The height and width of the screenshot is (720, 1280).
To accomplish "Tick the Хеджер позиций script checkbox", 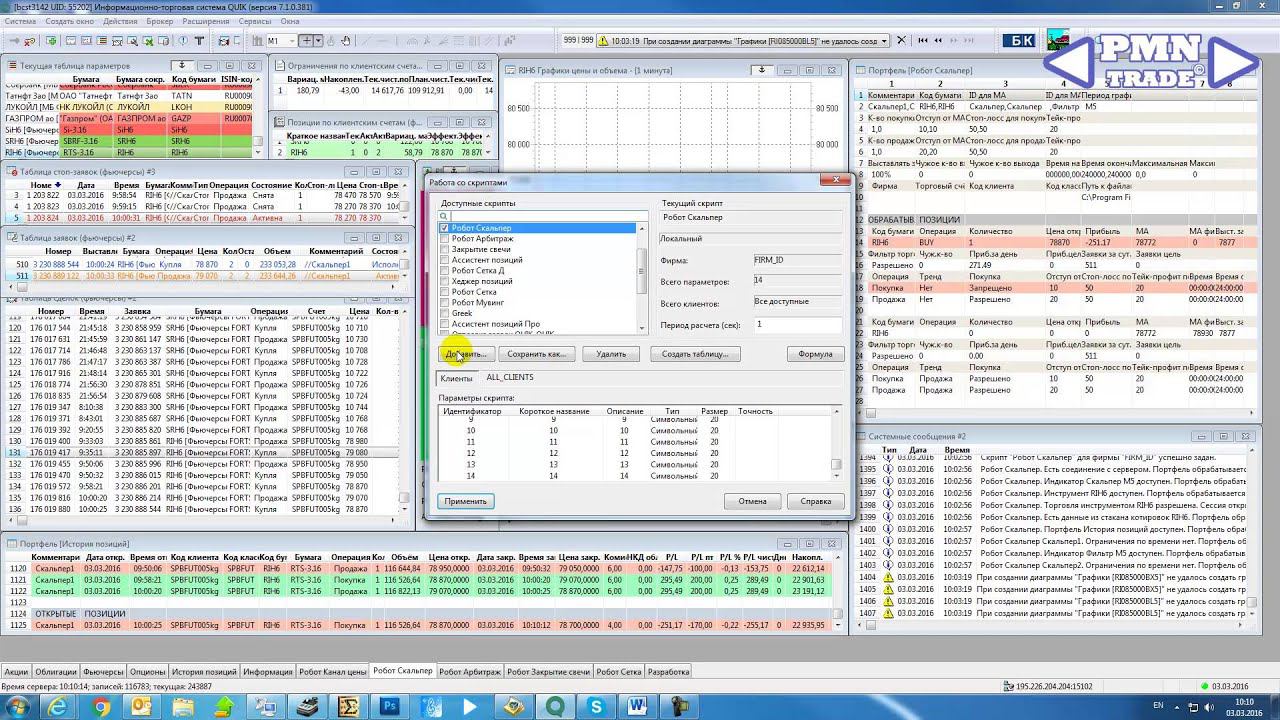I will (x=444, y=281).
